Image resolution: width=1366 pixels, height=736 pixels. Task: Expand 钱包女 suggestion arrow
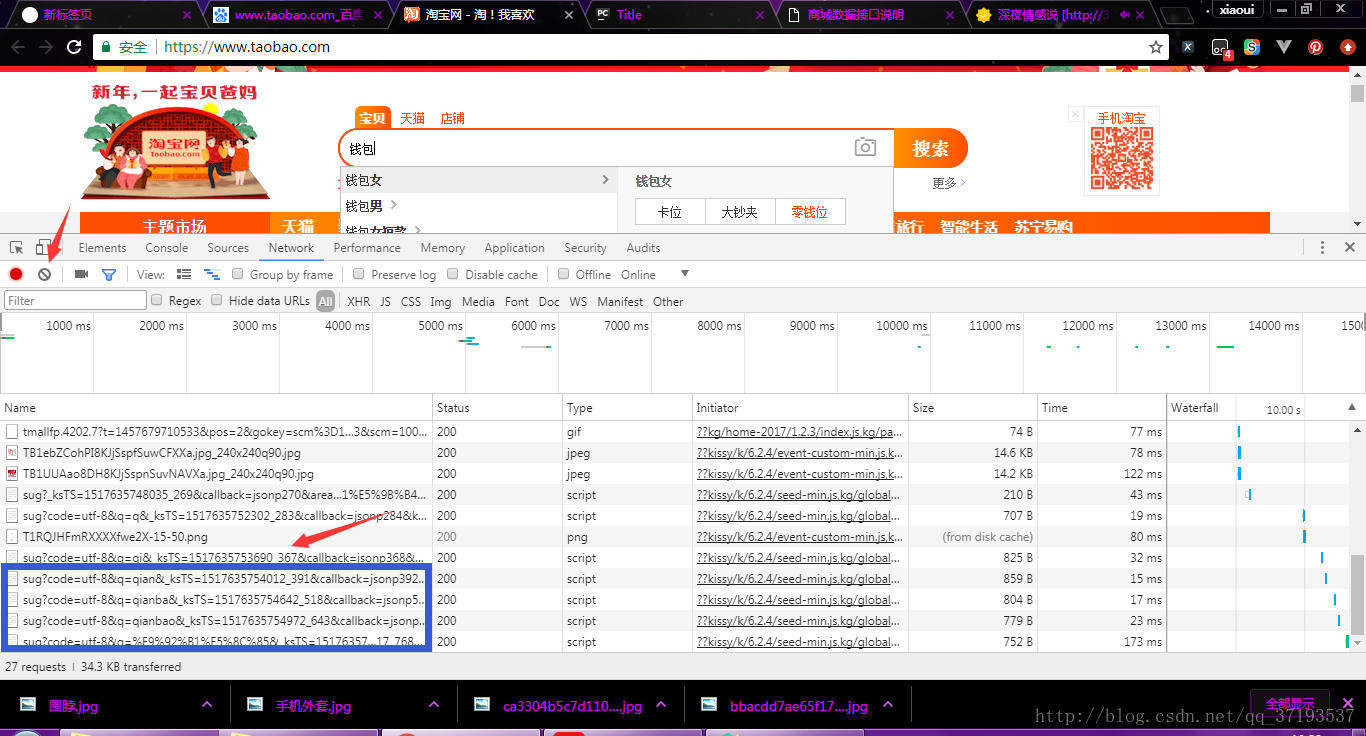[x=605, y=180]
